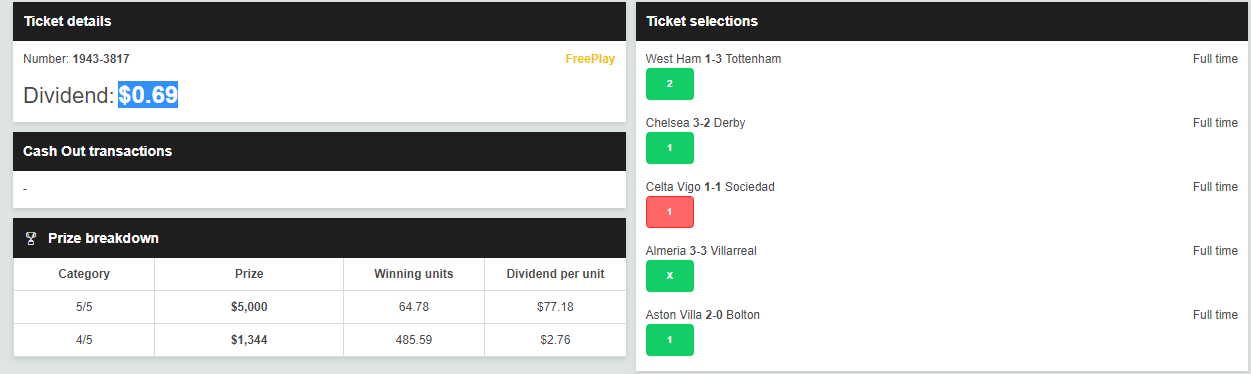
Task: Click the highlighted $0.69 dividend amount
Action: 148,95
